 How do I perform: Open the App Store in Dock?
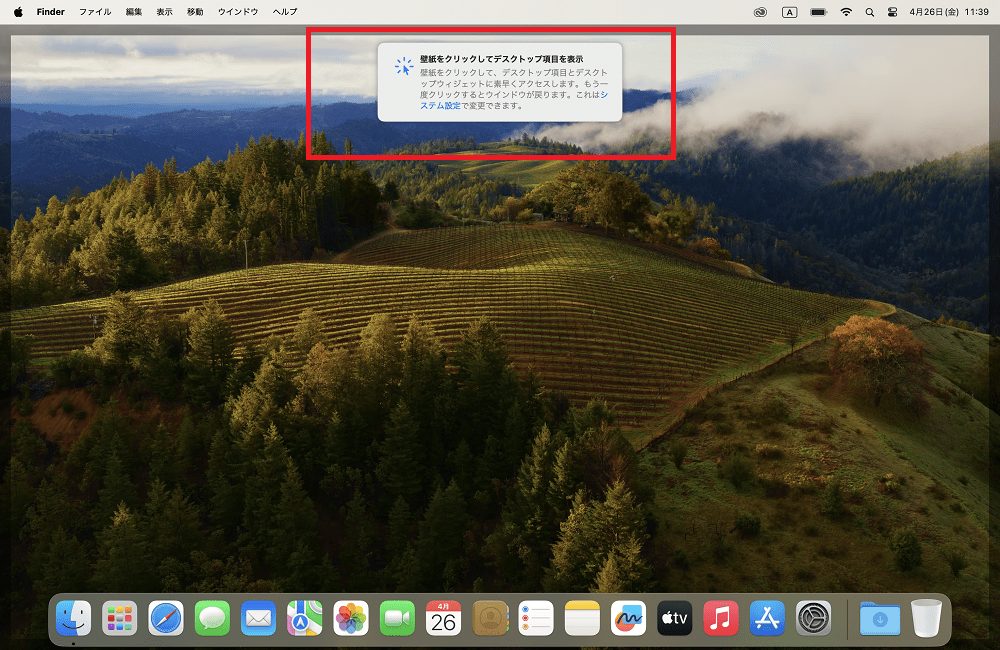click(767, 618)
